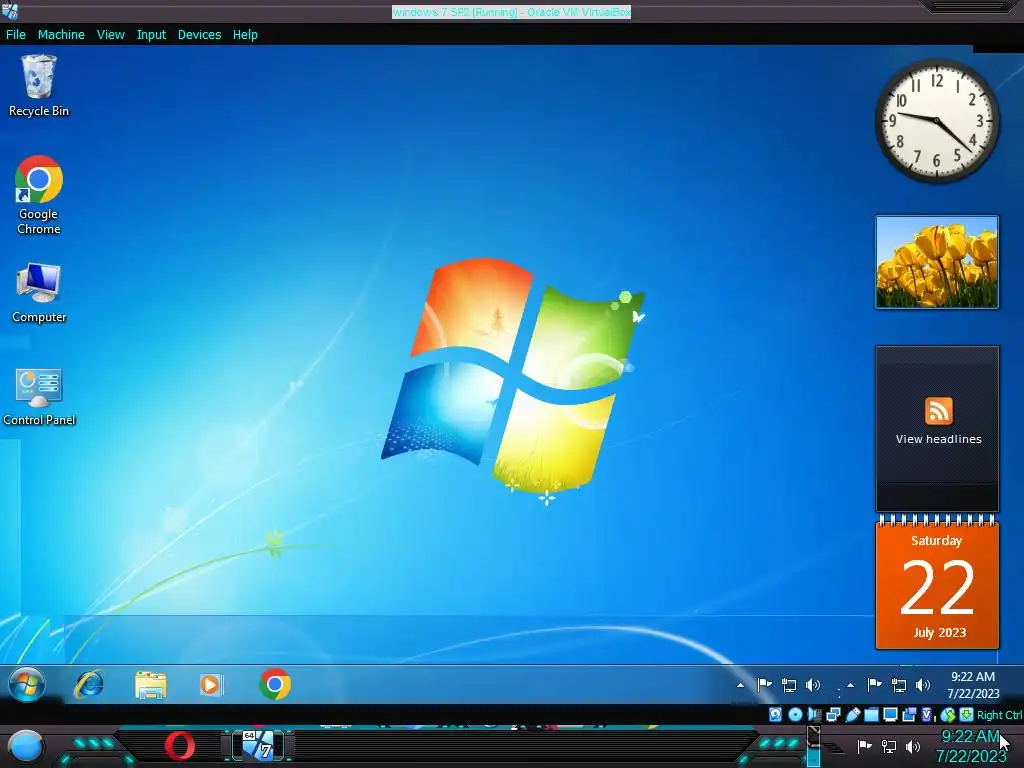Click the Saturday 22 calendar gadget
This screenshot has width=1024, height=768.
point(936,583)
